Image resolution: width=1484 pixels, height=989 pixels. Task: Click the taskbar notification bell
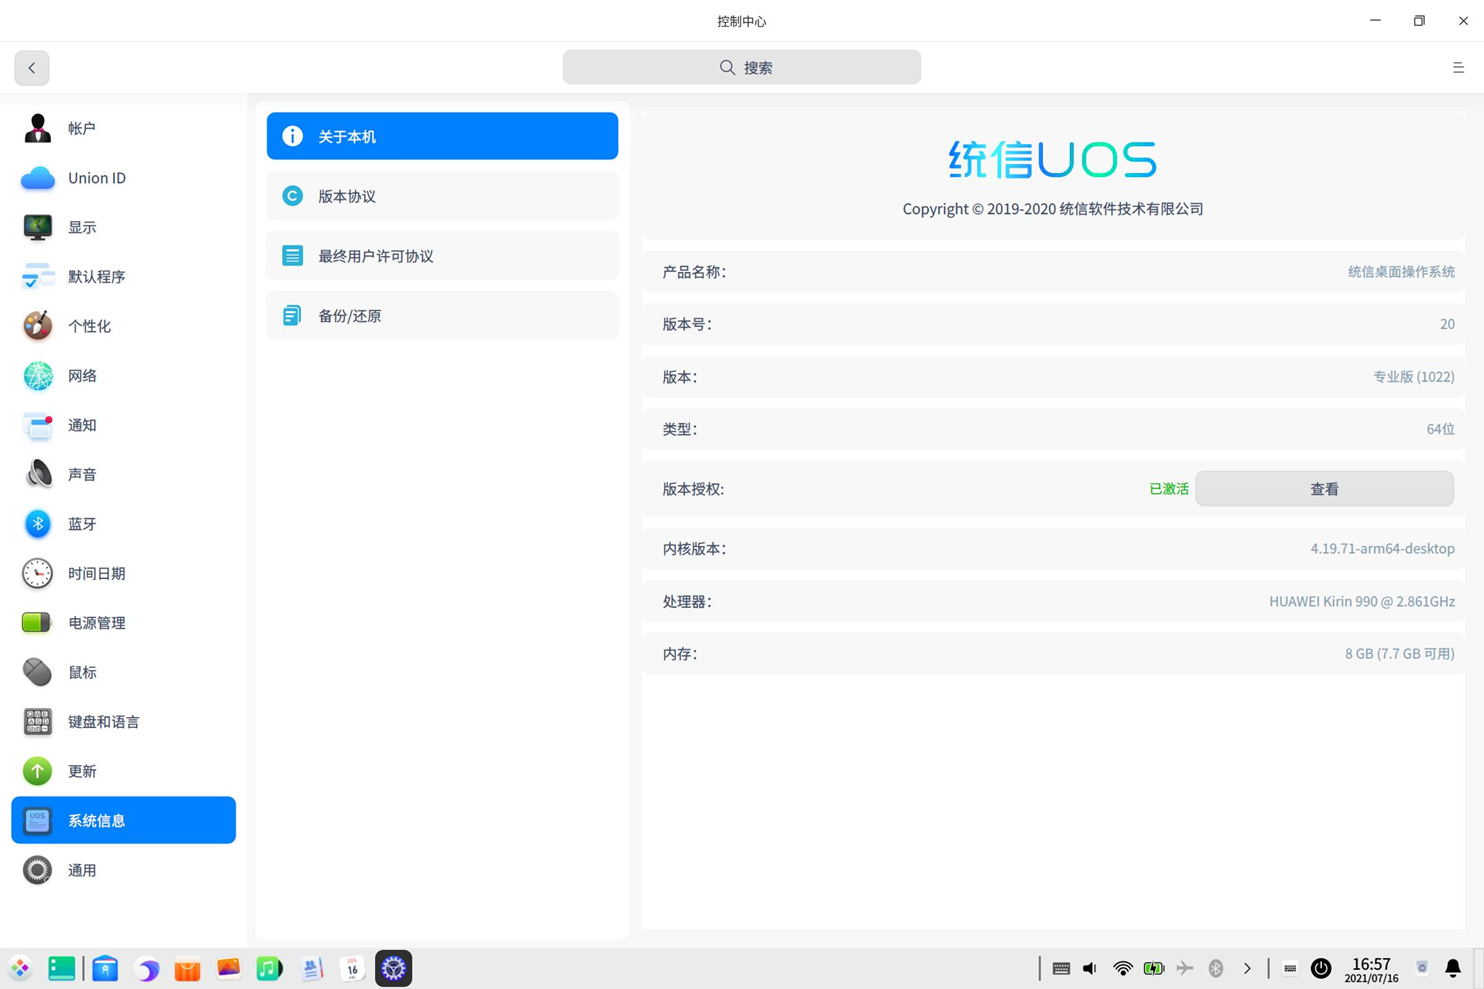[1453, 968]
